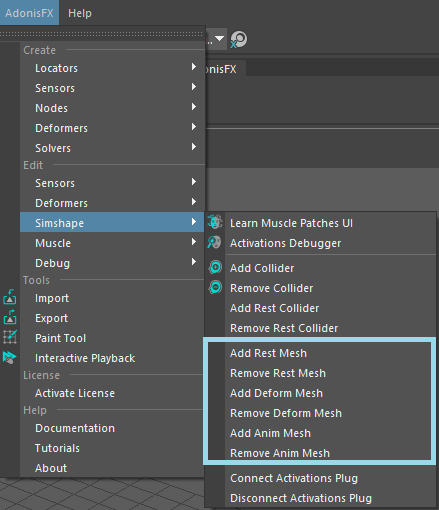
Task: Expand Sensors submenu under Edit section
Action: (112, 183)
